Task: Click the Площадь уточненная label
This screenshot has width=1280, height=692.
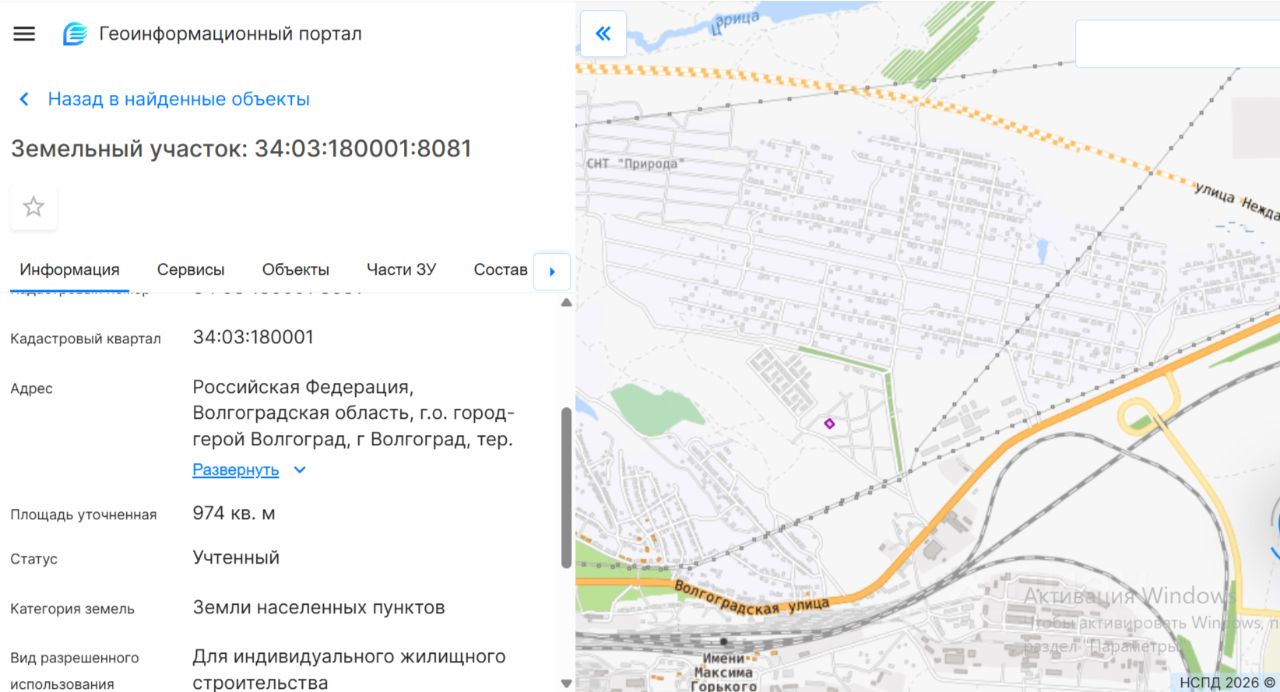Action: (x=84, y=515)
